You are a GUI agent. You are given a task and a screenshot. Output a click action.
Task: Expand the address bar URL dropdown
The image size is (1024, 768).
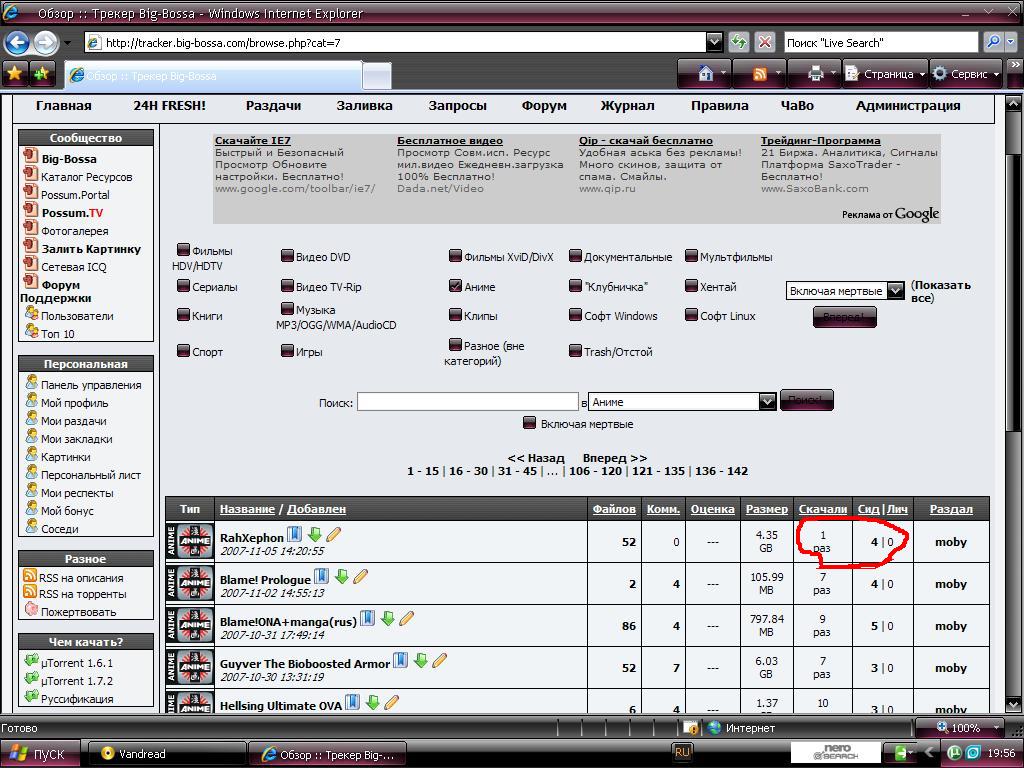(x=714, y=42)
